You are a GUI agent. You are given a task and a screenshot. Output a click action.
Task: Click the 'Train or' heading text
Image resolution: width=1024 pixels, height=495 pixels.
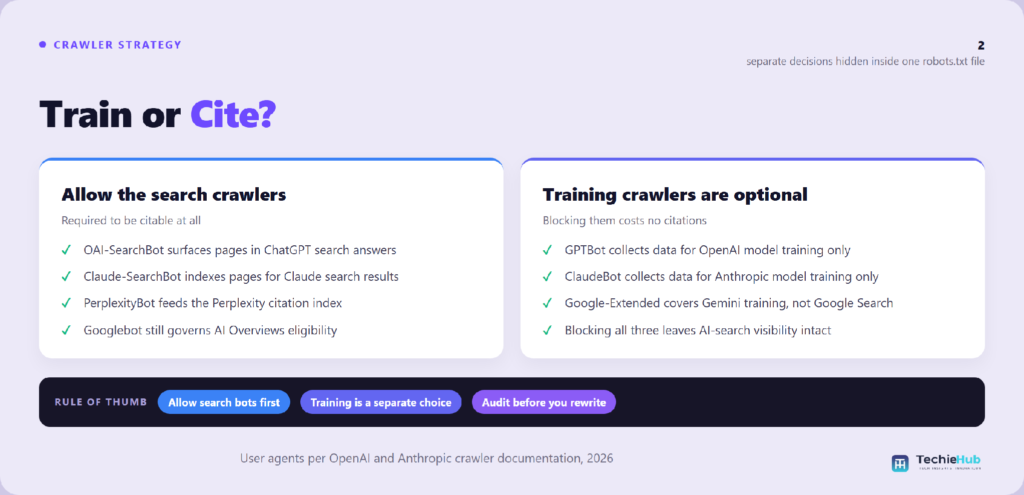tap(110, 114)
